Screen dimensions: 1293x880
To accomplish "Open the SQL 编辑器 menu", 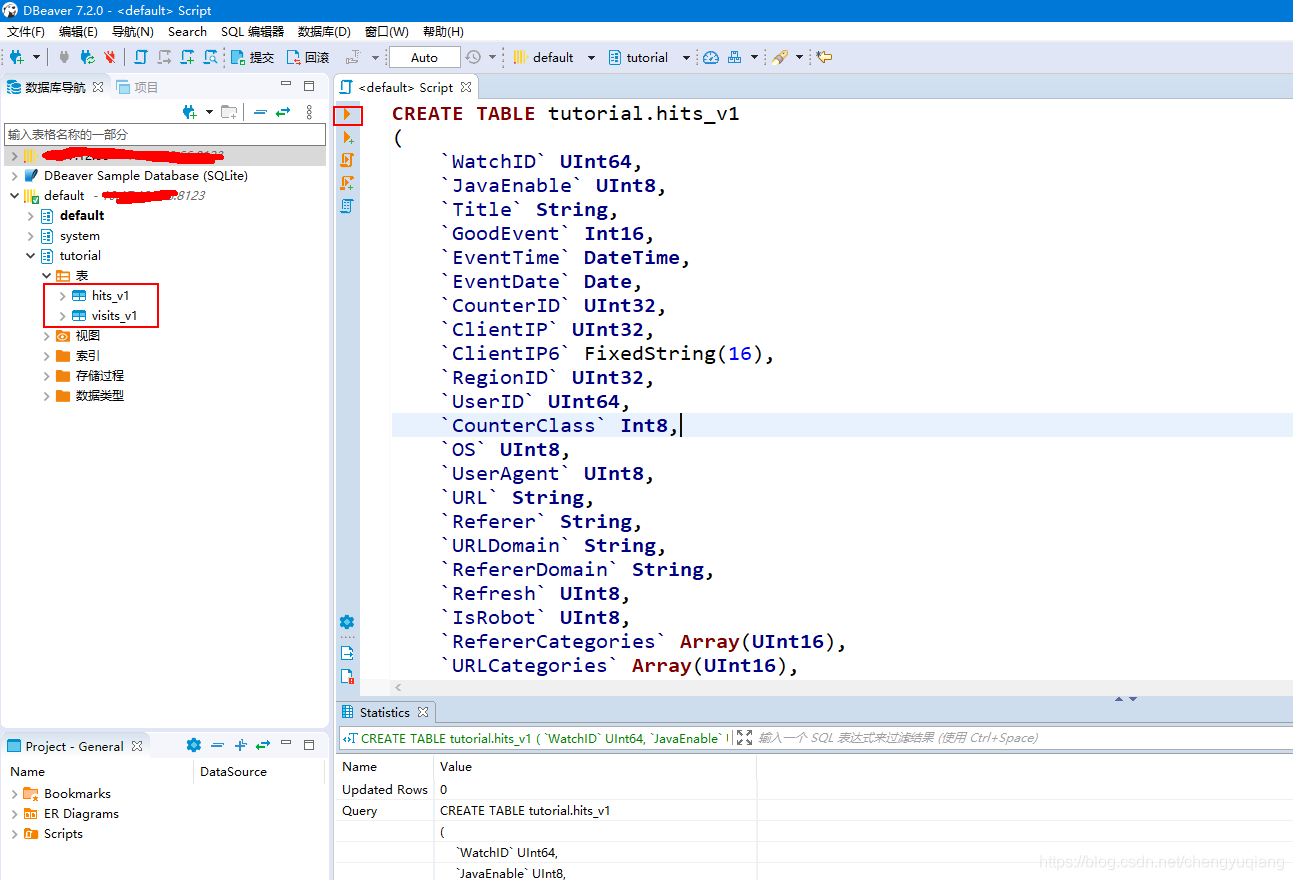I will tap(252, 31).
